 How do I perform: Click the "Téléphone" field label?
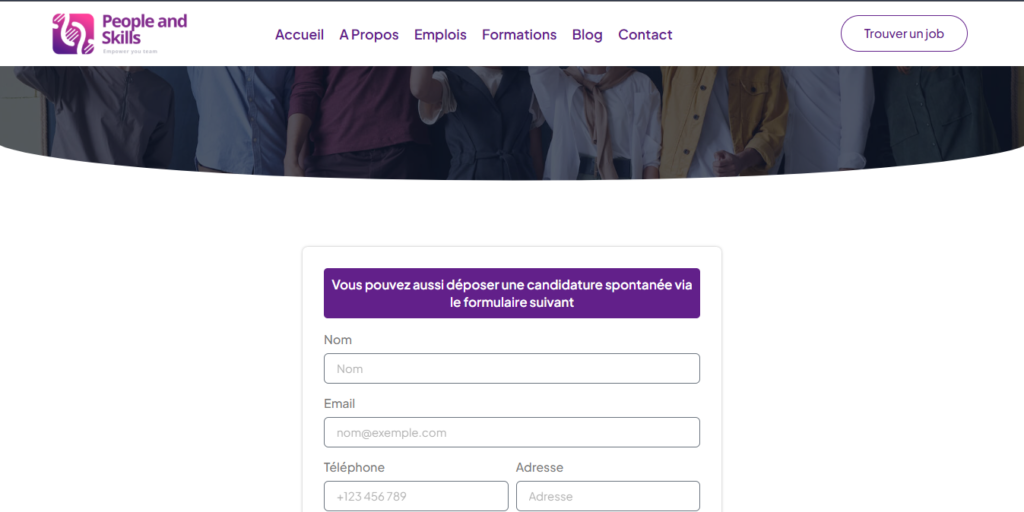point(354,467)
